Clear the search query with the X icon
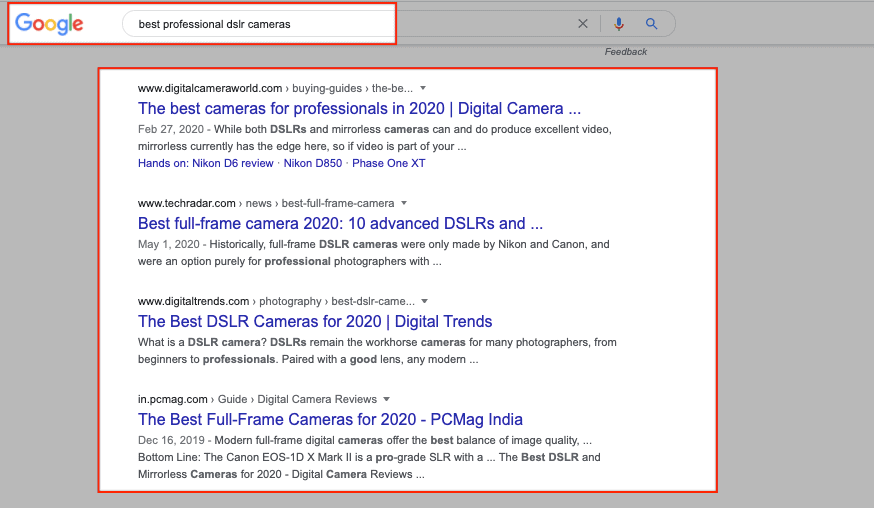The image size is (874, 508). [x=583, y=24]
